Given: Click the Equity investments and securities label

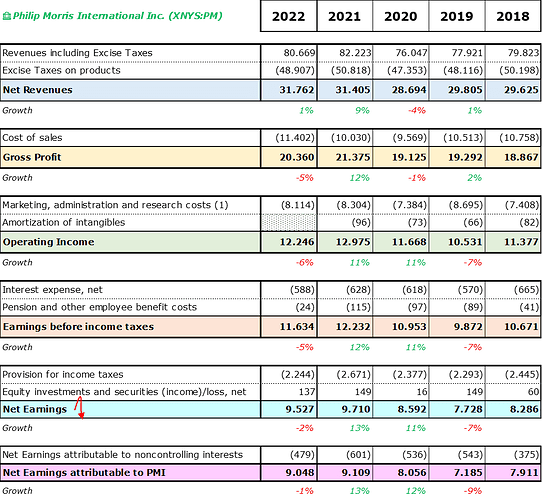Looking at the screenshot, I should pyautogui.click(x=124, y=392).
